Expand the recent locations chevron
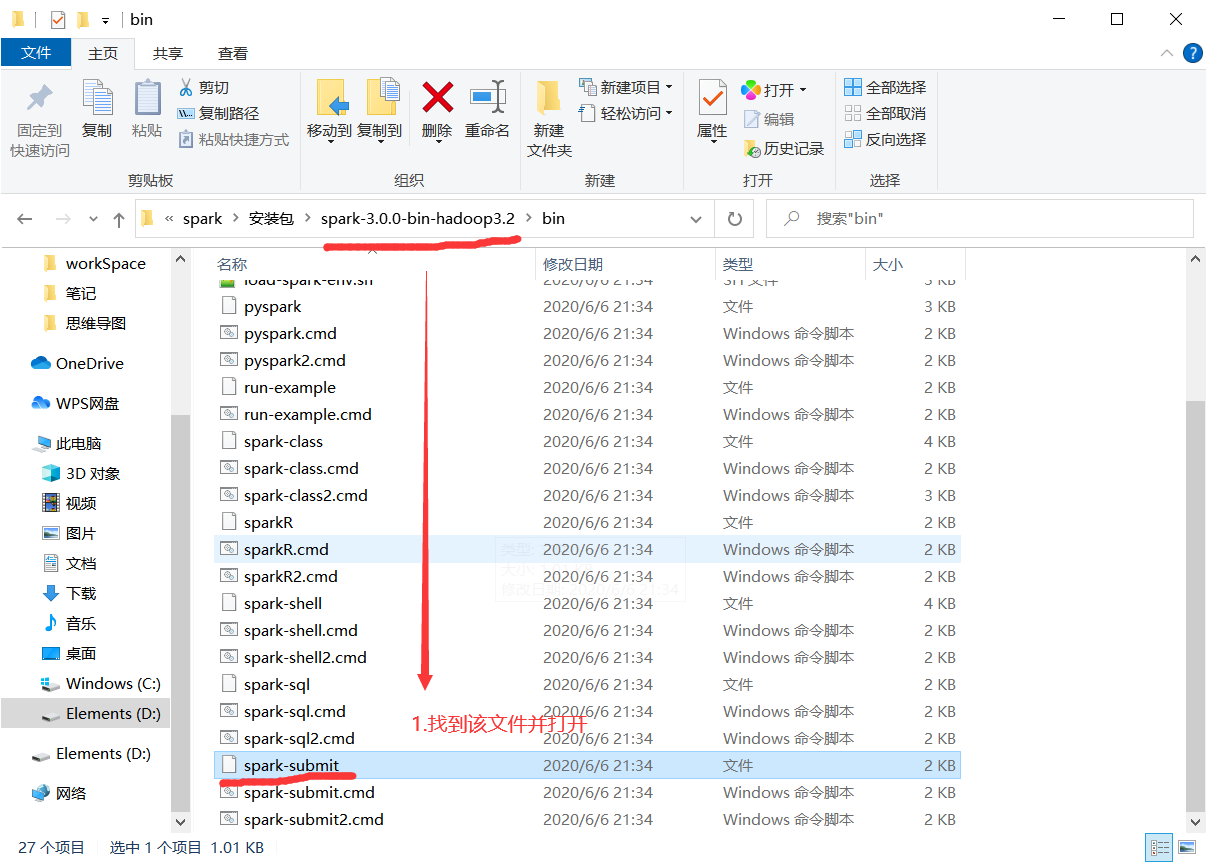The height and width of the screenshot is (863, 1207). pyautogui.click(x=93, y=219)
